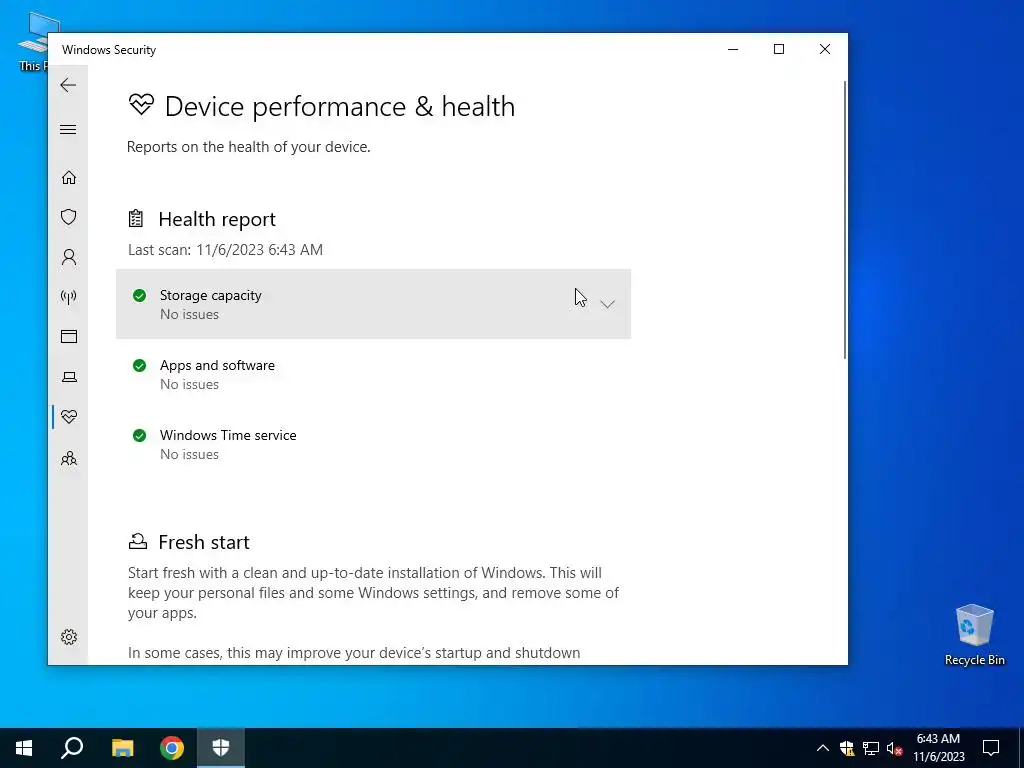This screenshot has width=1024, height=768.
Task: Expand the Storage capacity chevron
Action: coord(607,304)
